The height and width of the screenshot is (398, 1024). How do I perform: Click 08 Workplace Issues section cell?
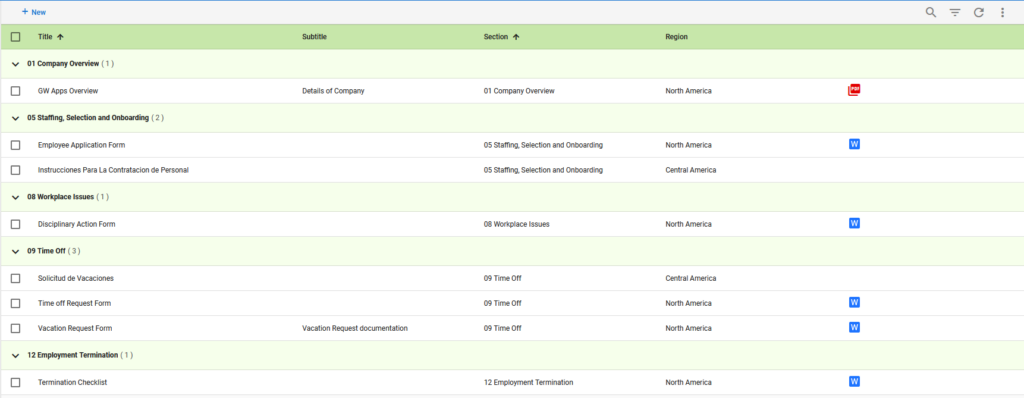(x=517, y=224)
